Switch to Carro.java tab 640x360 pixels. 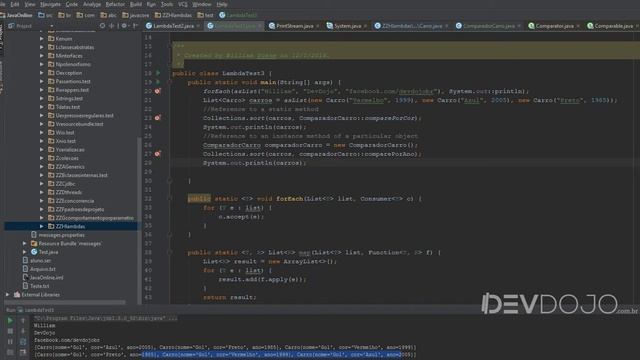pyautogui.click(x=412, y=26)
